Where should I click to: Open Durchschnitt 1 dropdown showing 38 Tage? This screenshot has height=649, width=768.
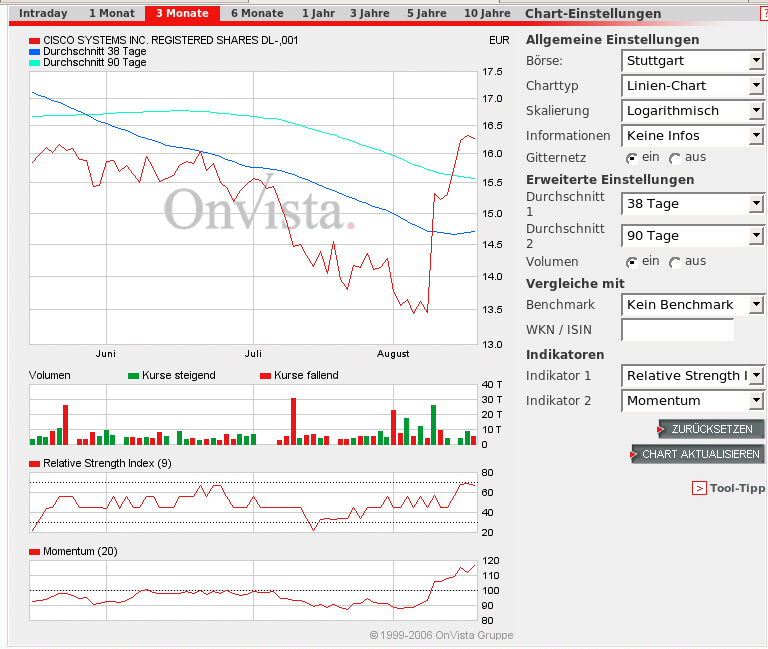click(693, 204)
